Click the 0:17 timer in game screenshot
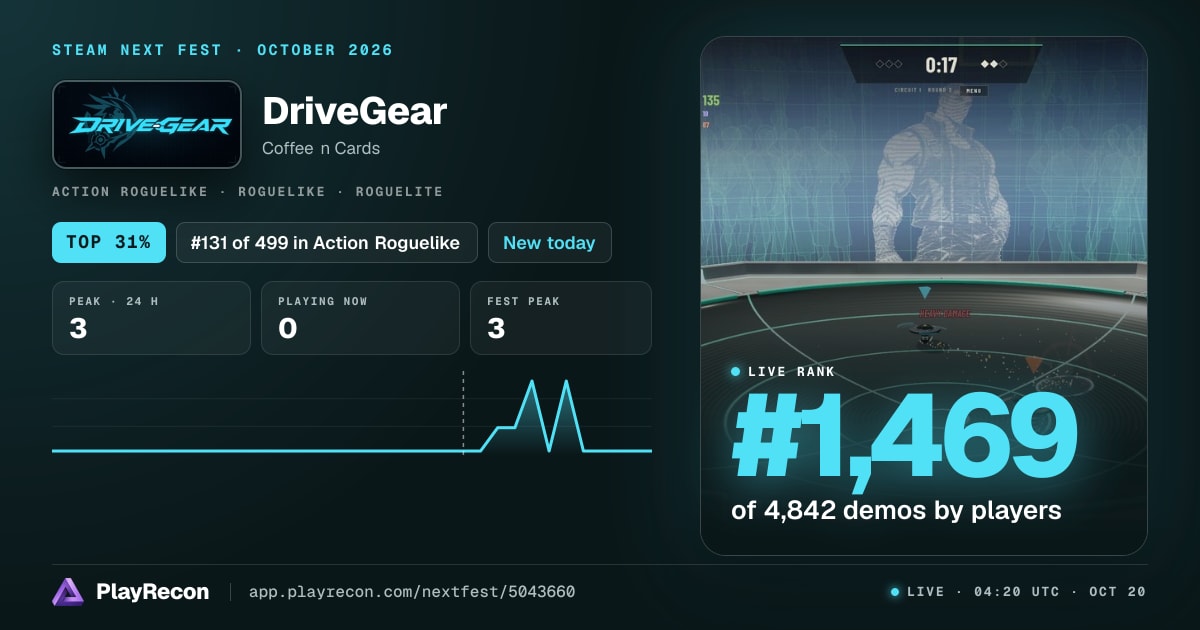The width and height of the screenshot is (1200, 630). 941,66
